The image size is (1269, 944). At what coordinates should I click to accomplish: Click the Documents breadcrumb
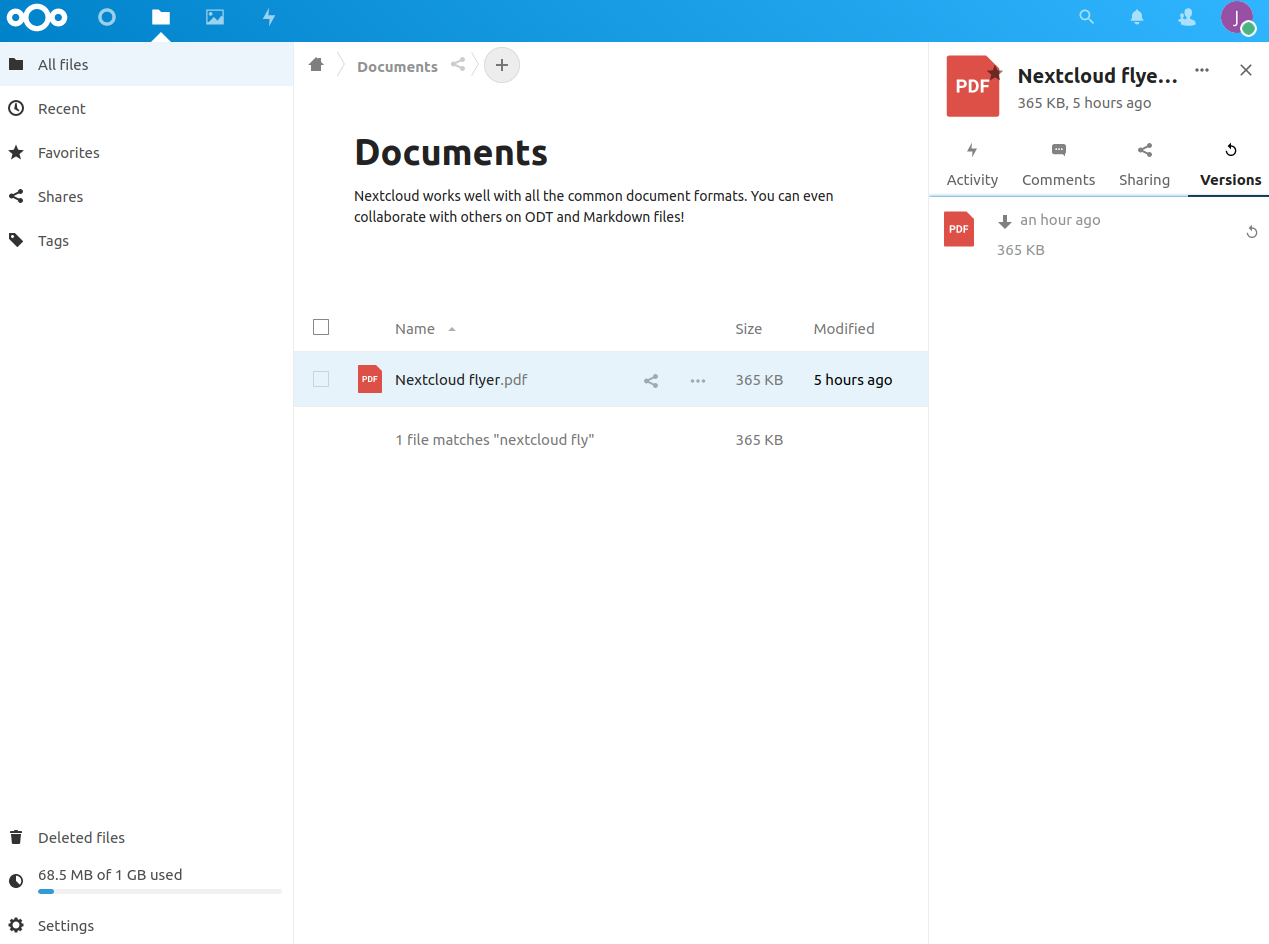click(397, 66)
